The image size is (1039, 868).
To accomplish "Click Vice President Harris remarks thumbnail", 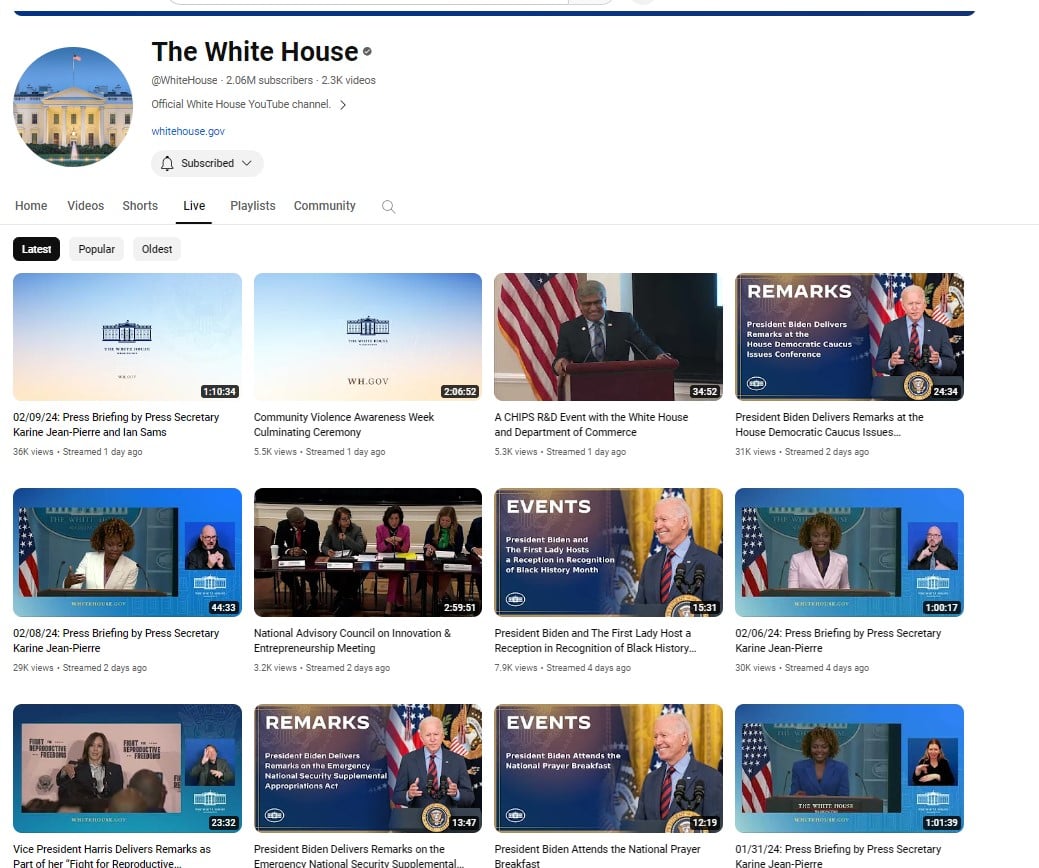I will tap(127, 768).
